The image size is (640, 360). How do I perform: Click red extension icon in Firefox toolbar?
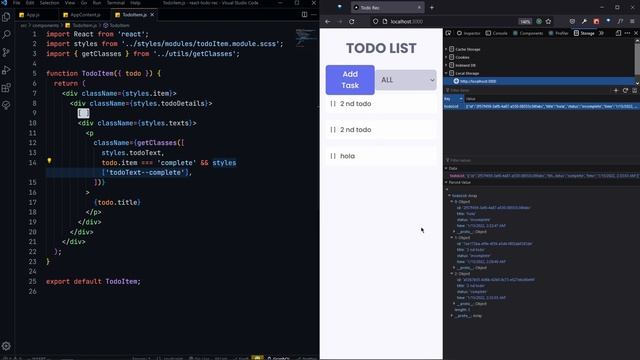point(596,21)
